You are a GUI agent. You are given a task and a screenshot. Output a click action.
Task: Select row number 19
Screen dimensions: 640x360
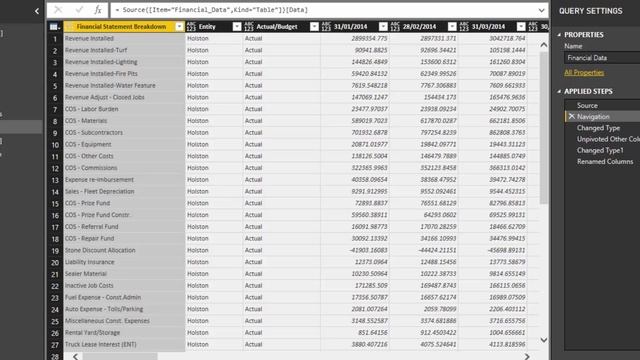pos(55,251)
